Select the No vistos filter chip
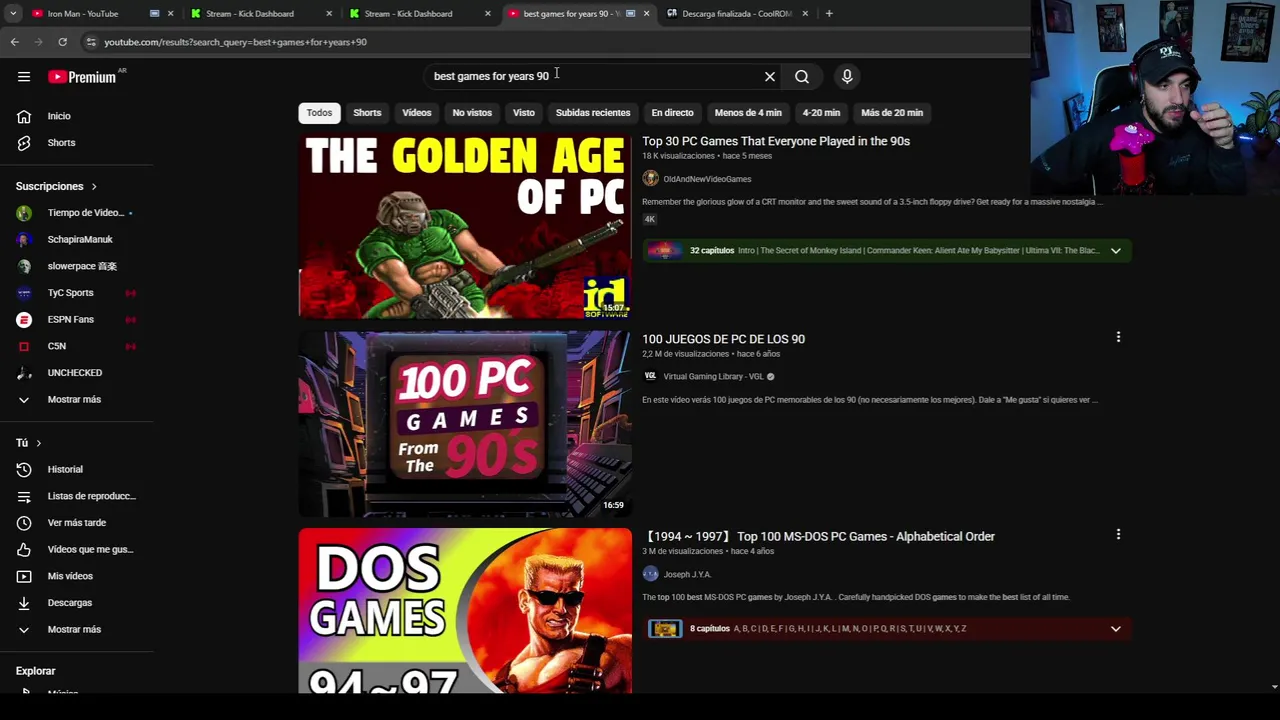This screenshot has width=1280, height=720. click(x=472, y=113)
